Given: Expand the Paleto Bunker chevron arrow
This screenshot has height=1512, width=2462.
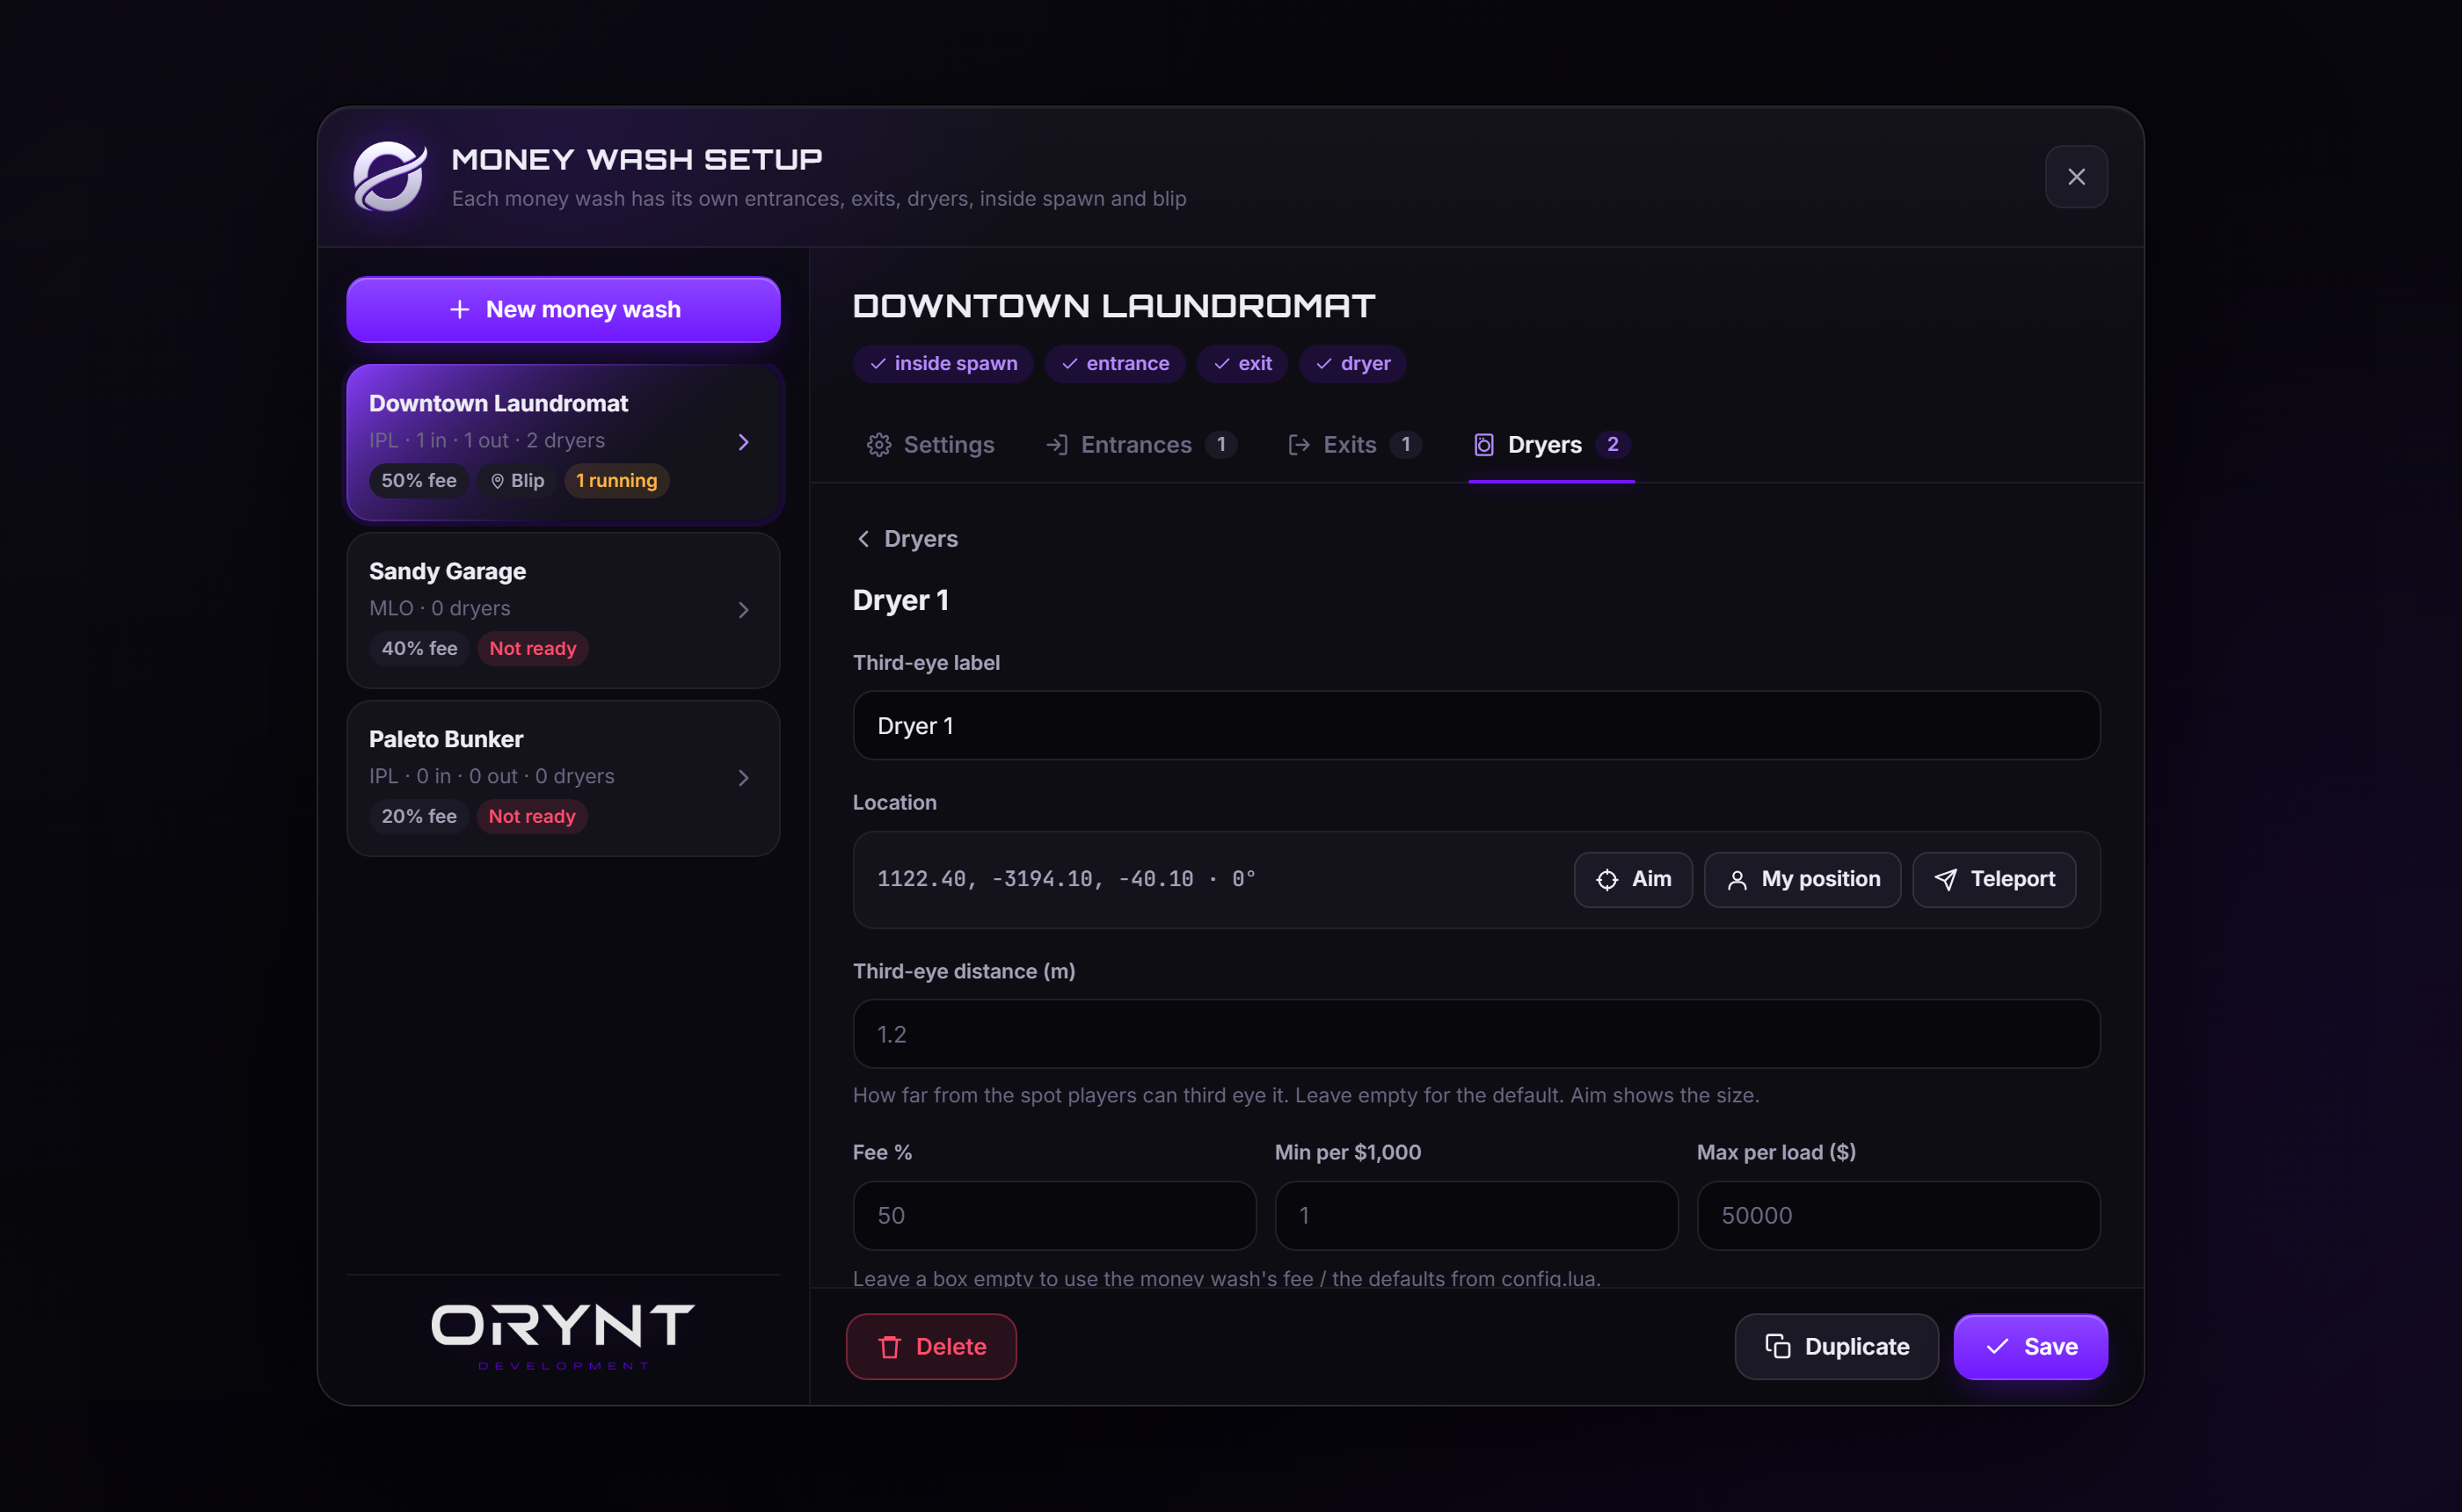Looking at the screenshot, I should [743, 778].
